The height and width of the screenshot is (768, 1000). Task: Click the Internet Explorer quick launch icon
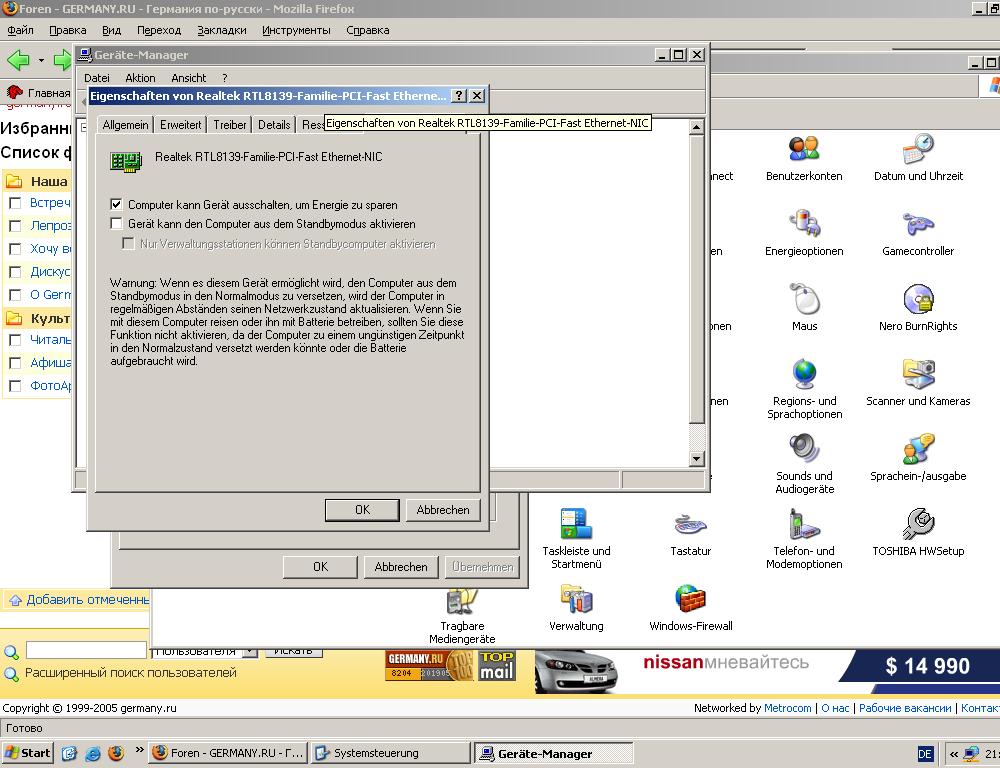coord(93,753)
